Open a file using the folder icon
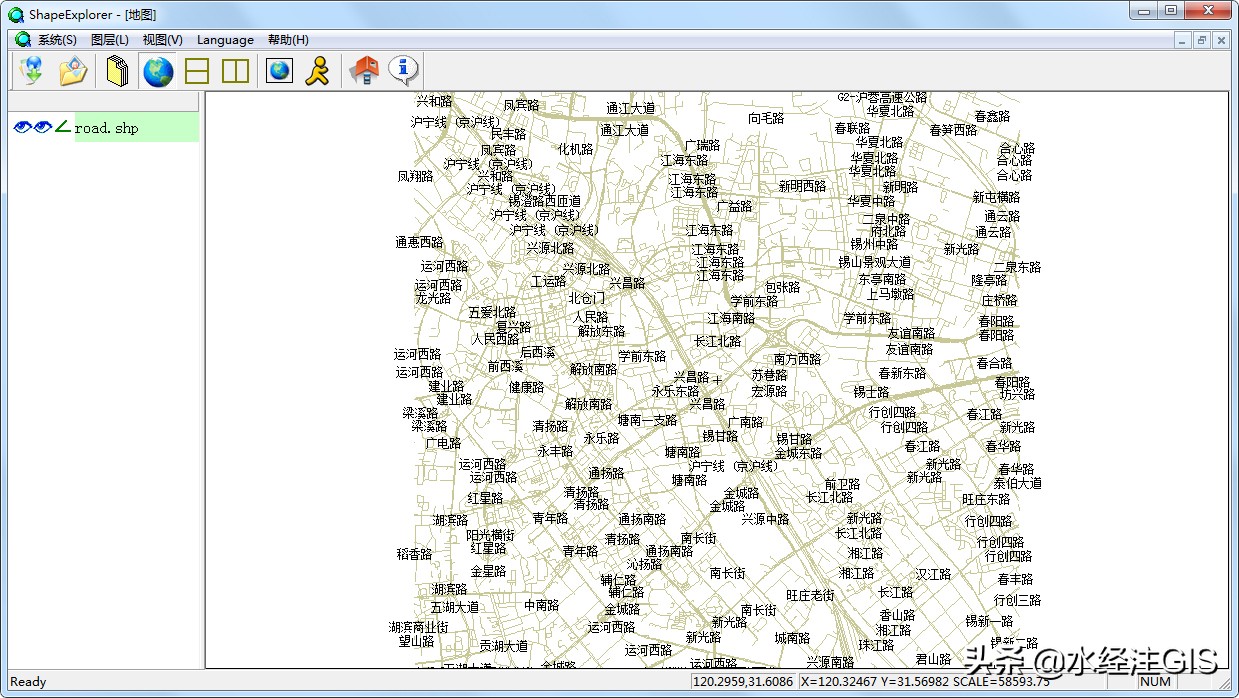 click(x=72, y=70)
